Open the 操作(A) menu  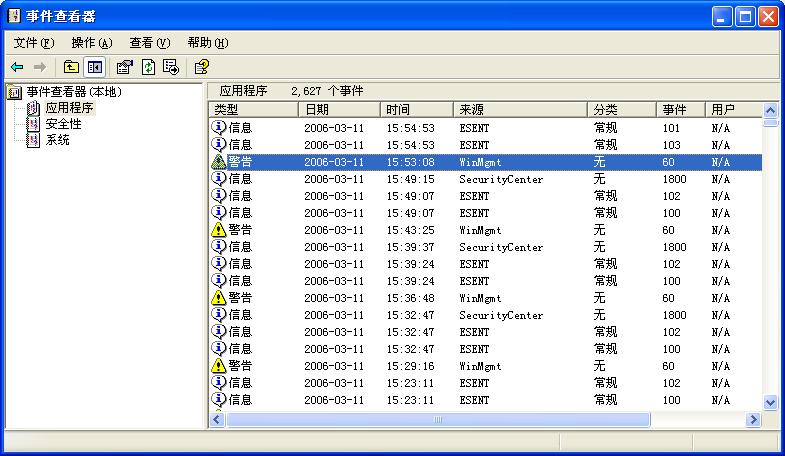(92, 43)
